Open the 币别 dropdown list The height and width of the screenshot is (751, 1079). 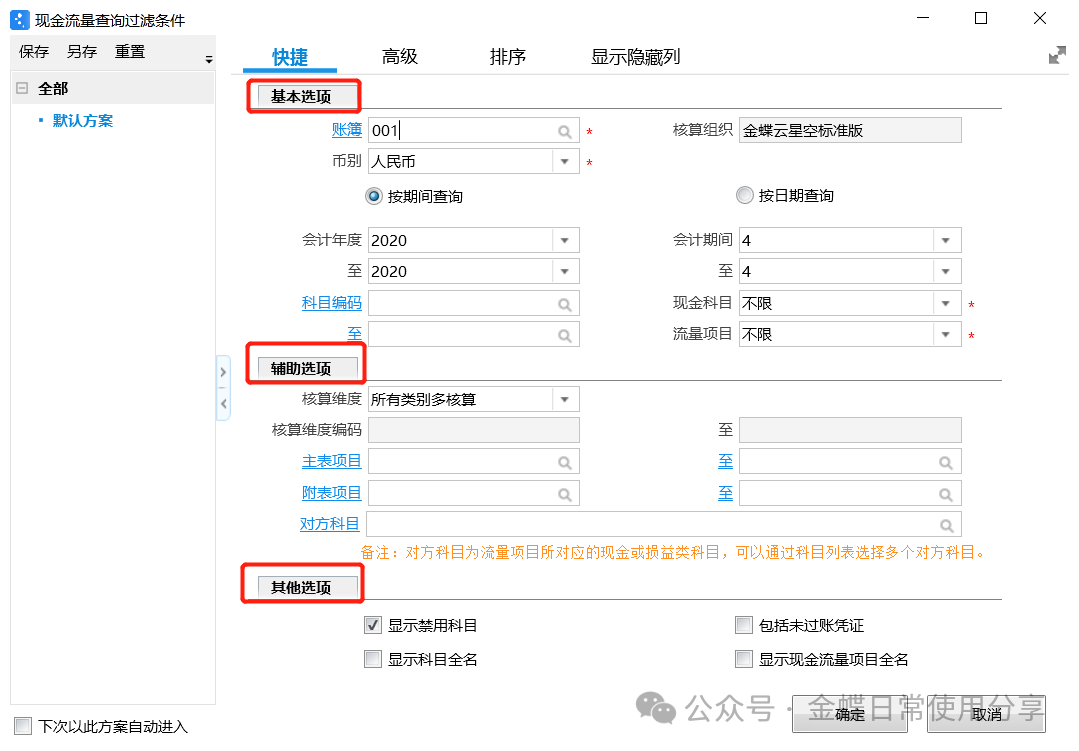[x=565, y=162]
